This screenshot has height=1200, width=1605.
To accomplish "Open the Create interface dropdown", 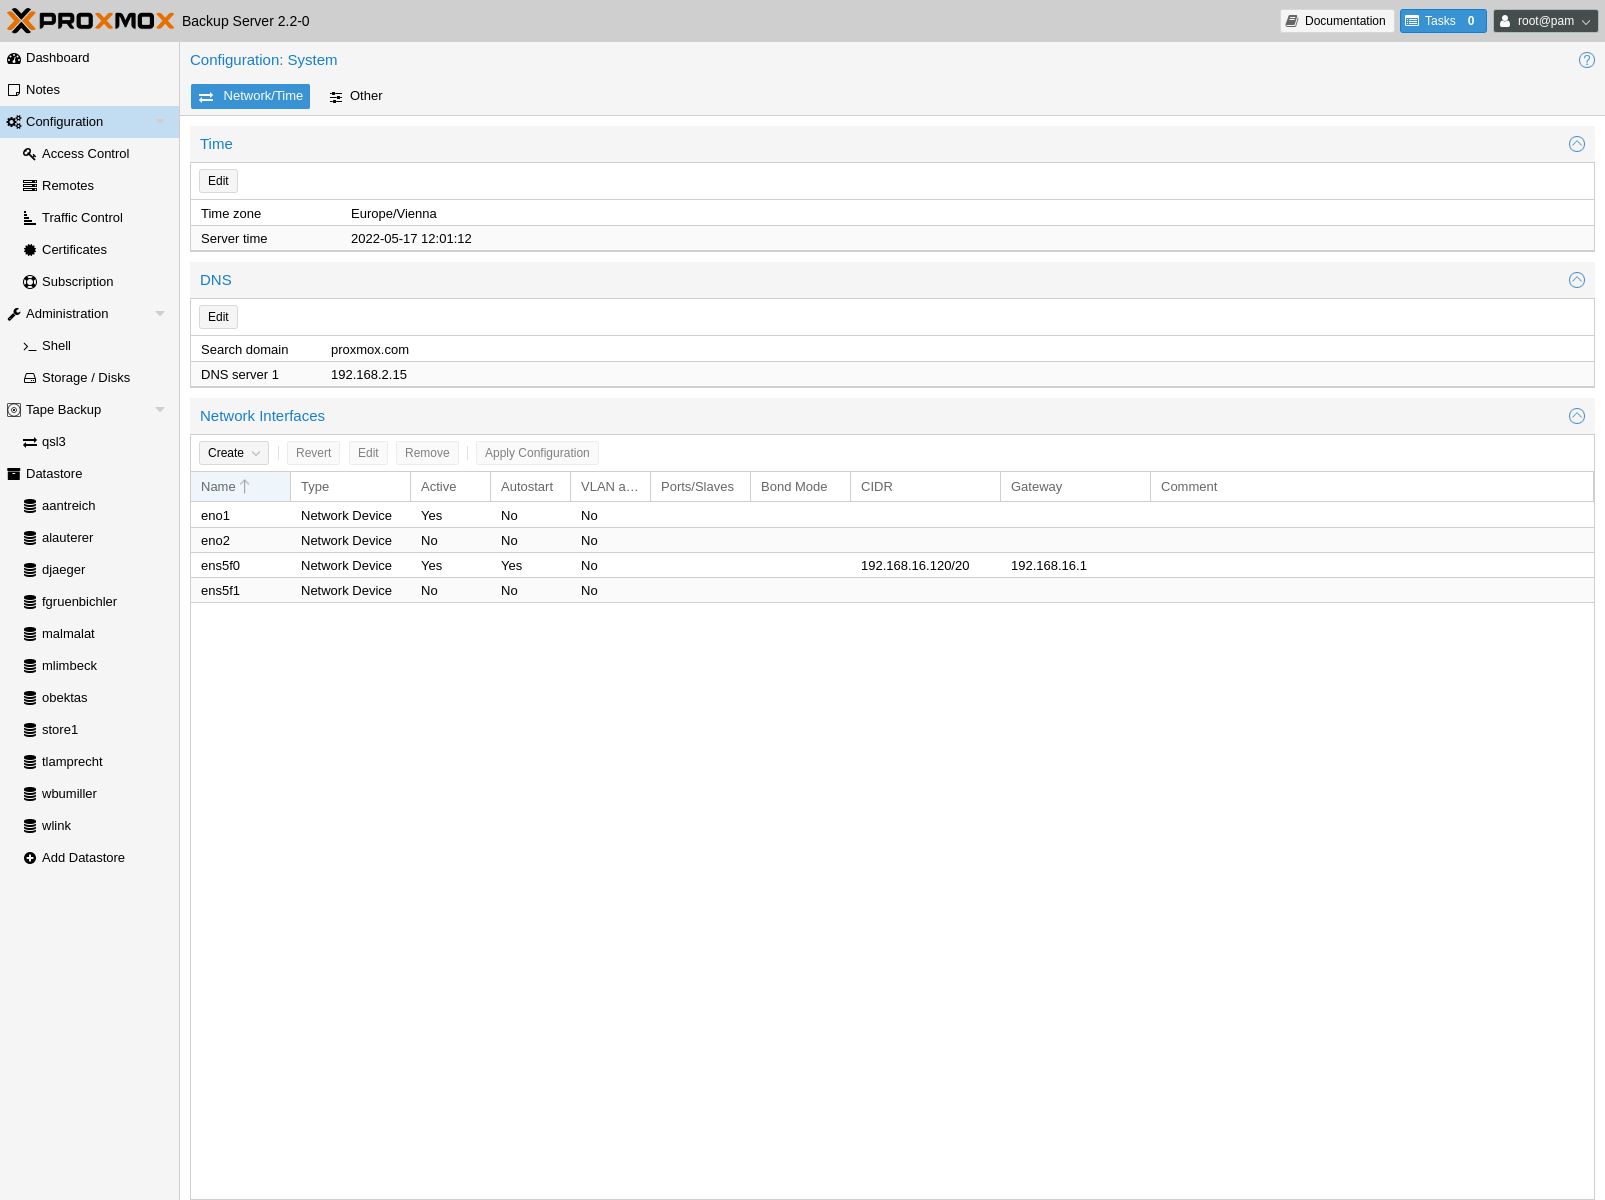I will click(233, 453).
